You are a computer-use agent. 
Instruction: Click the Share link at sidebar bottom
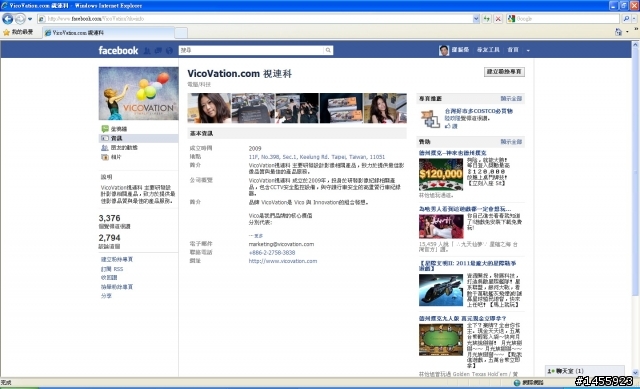[x=106, y=296]
